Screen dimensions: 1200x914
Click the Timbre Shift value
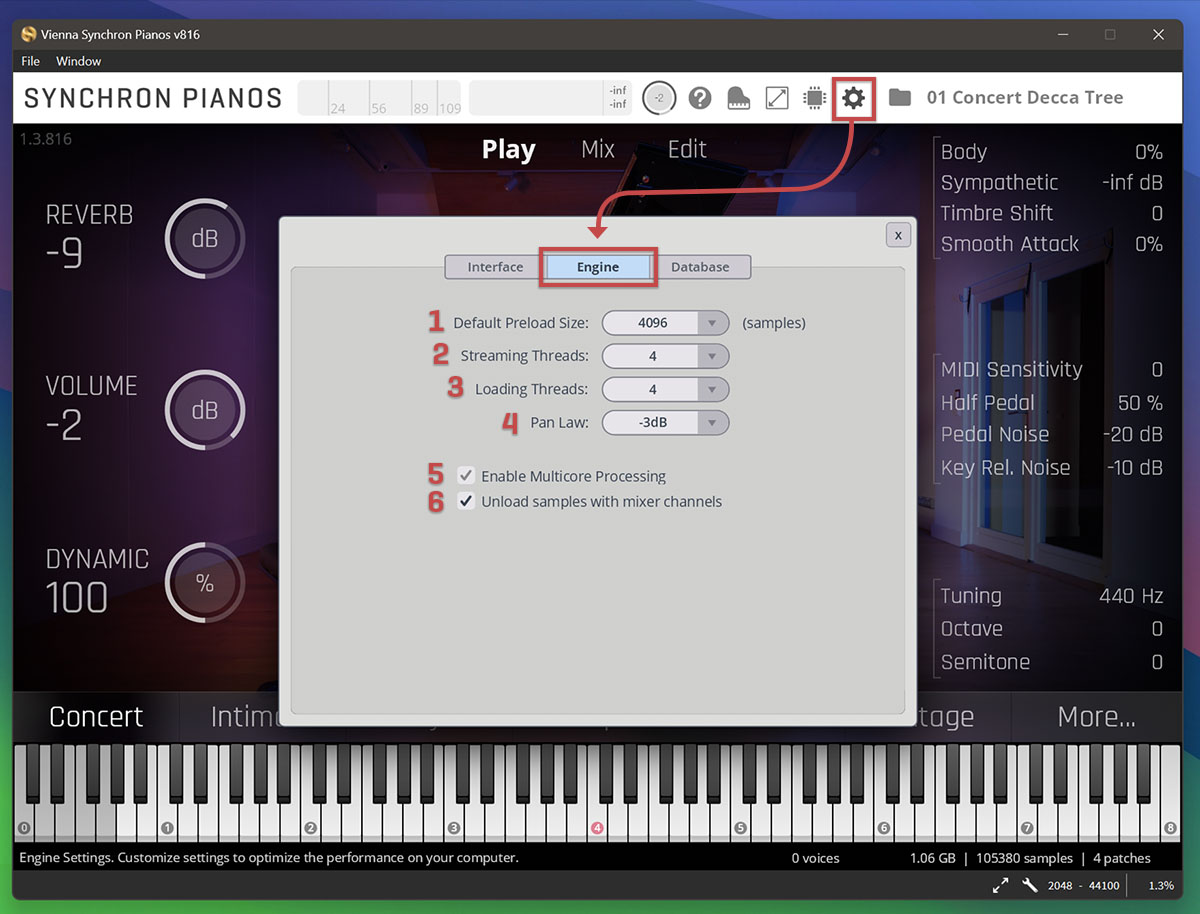click(1157, 213)
